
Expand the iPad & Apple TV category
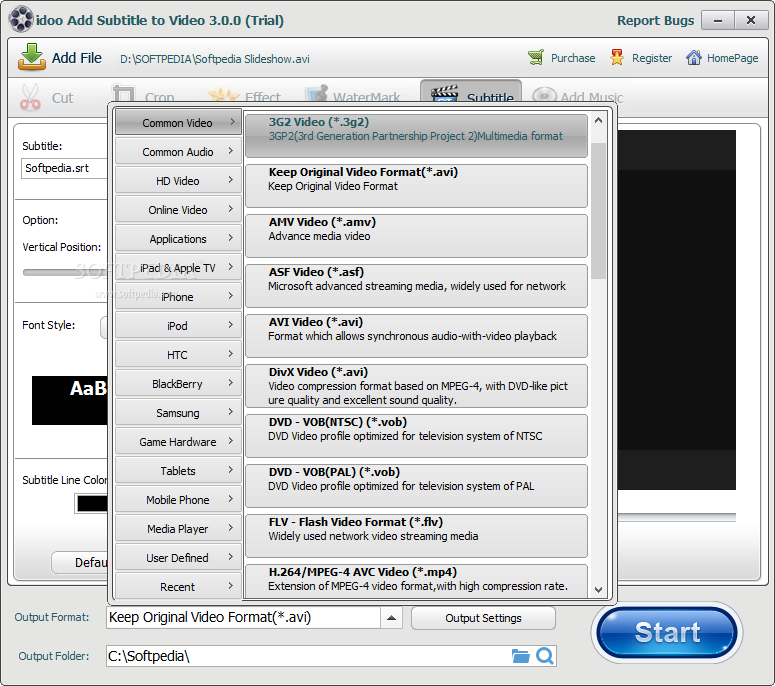pos(178,268)
